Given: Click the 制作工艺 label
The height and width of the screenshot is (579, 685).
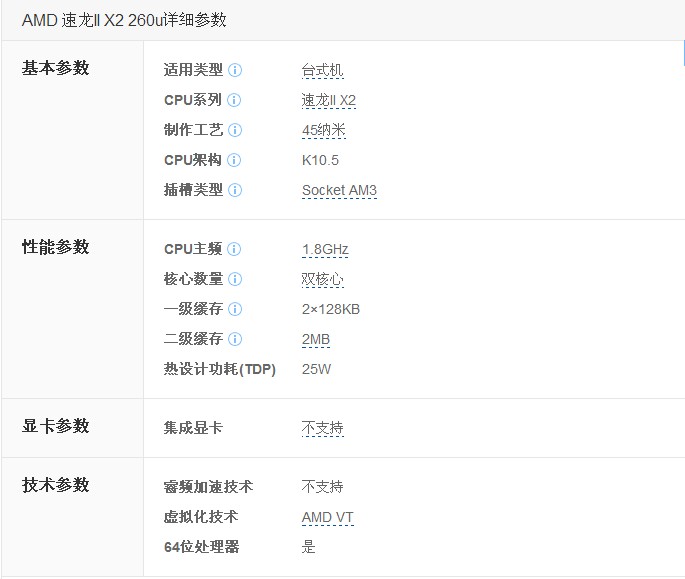Looking at the screenshot, I should (x=193, y=130).
